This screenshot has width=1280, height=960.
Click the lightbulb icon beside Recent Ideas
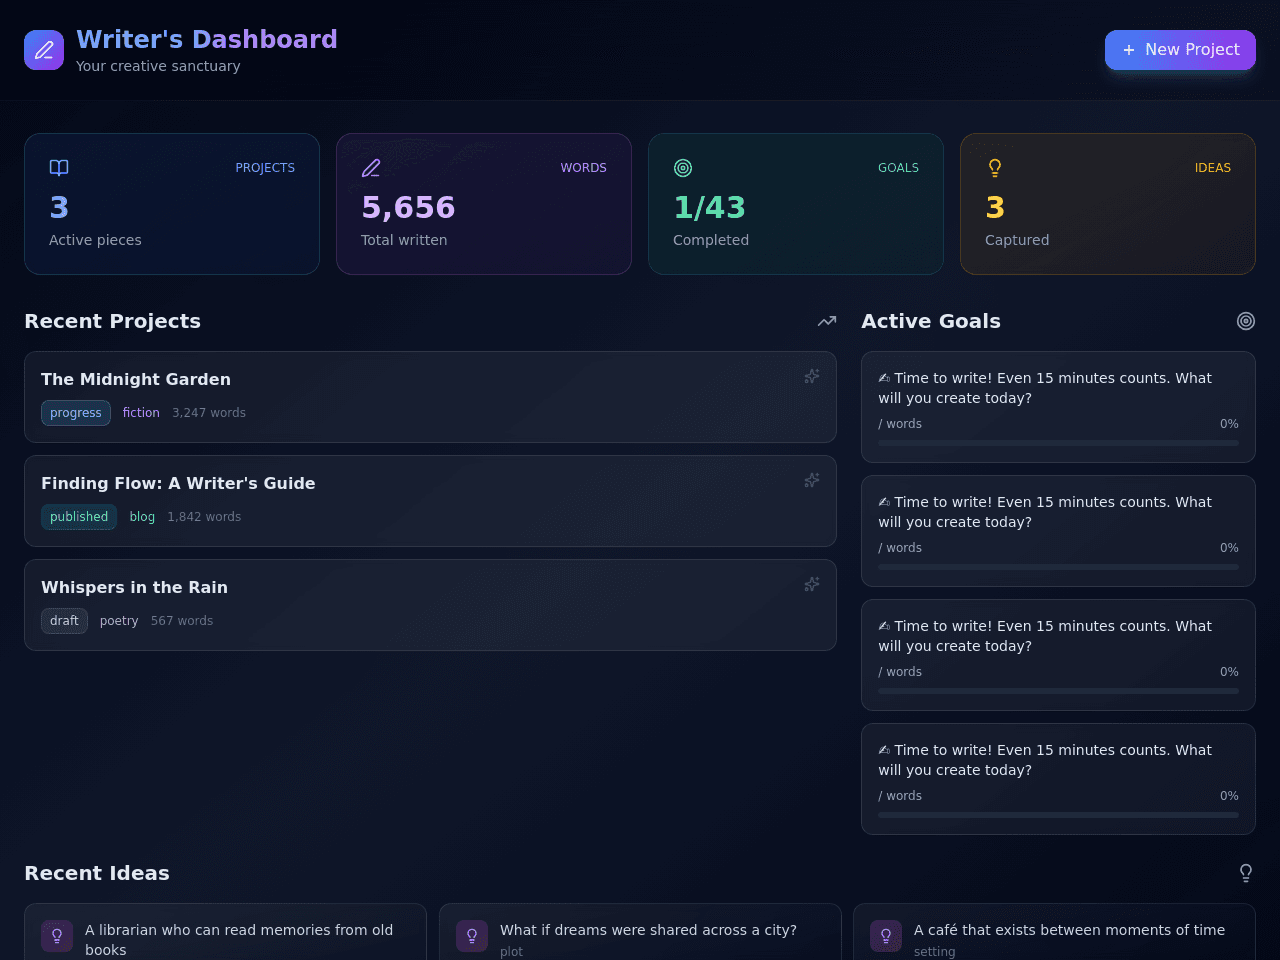click(x=1246, y=873)
